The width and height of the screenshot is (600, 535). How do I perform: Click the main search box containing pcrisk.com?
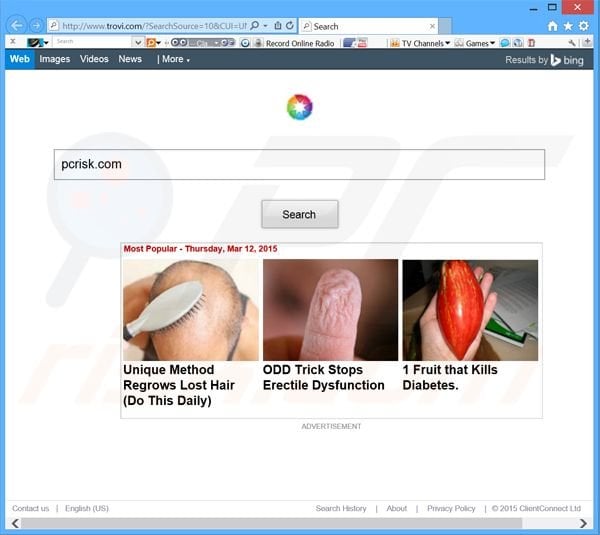pos(299,164)
